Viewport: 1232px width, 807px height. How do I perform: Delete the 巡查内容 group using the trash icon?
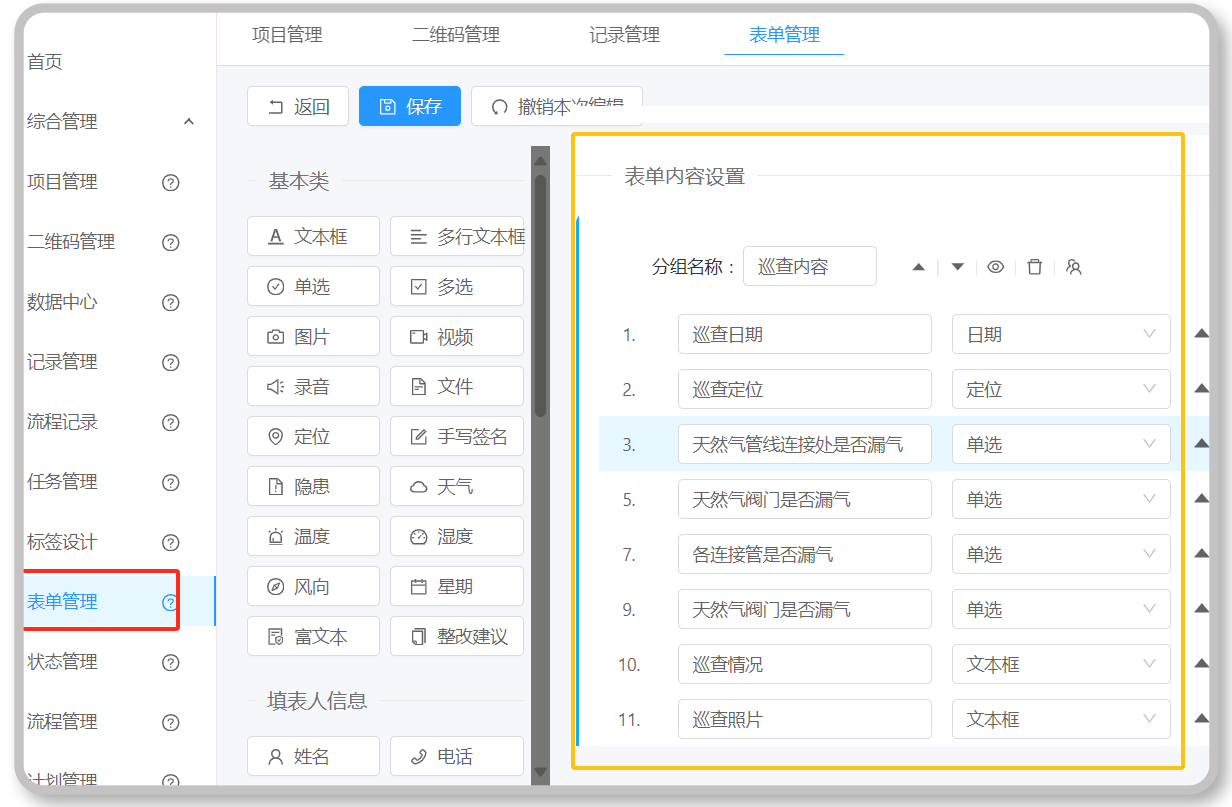[x=1035, y=267]
